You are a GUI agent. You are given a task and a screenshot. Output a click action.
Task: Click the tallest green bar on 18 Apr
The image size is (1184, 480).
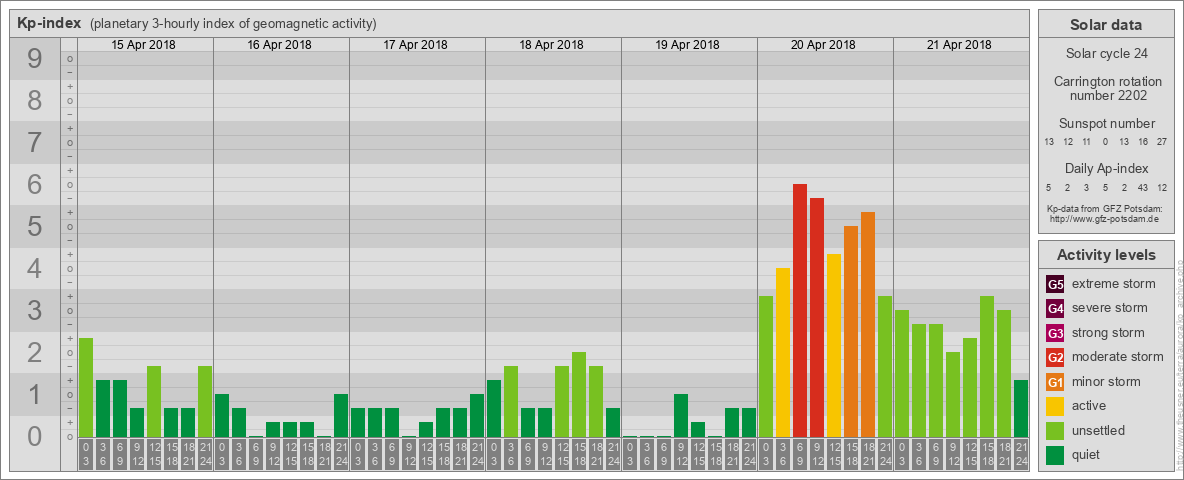coord(578,395)
